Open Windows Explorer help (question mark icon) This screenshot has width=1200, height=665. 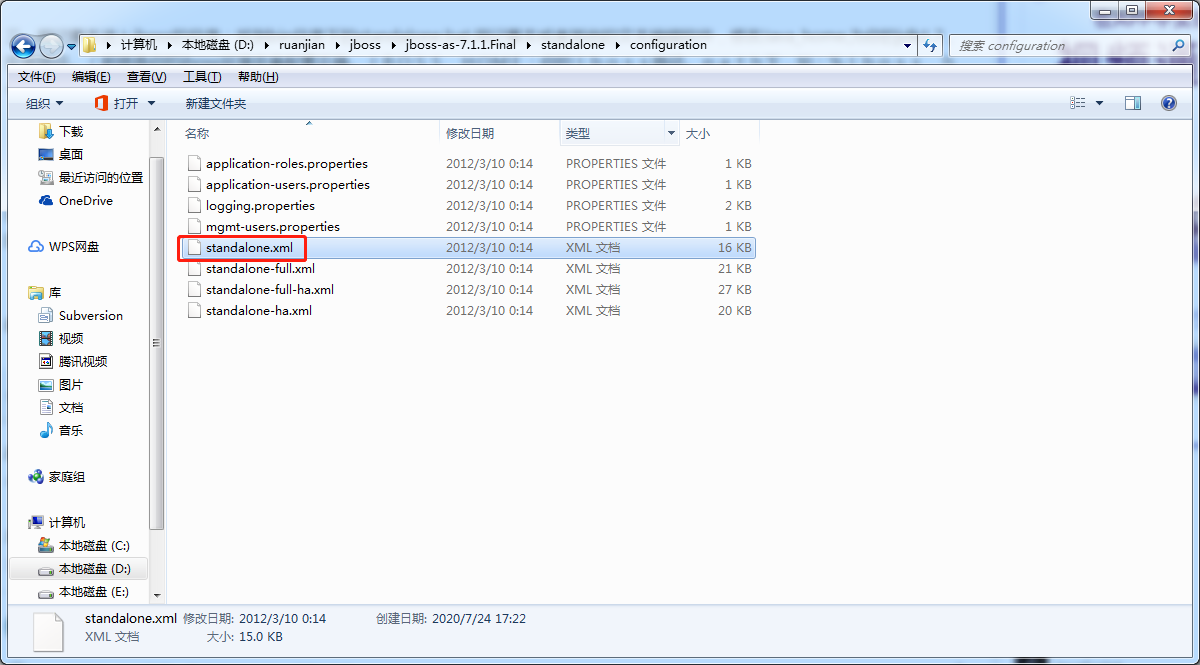[x=1168, y=102]
